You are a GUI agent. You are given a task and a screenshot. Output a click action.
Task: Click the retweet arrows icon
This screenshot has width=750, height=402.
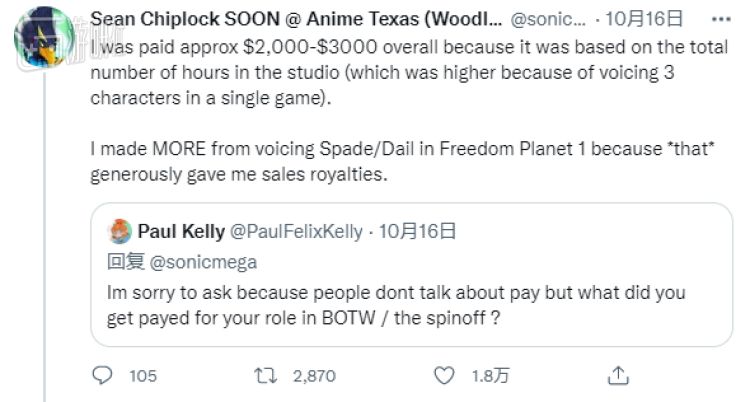tap(265, 376)
